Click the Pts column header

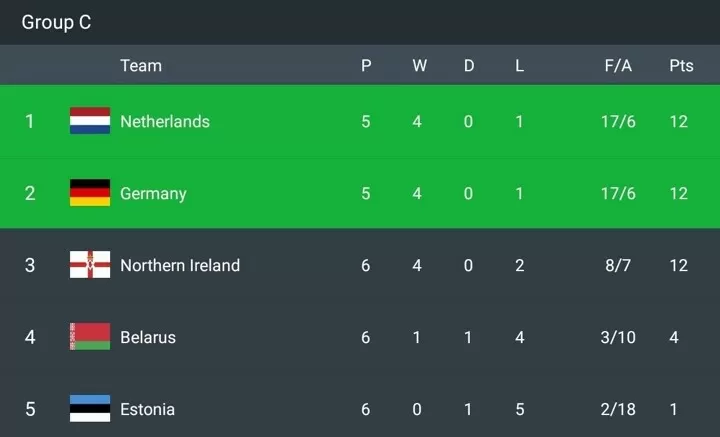(x=681, y=66)
